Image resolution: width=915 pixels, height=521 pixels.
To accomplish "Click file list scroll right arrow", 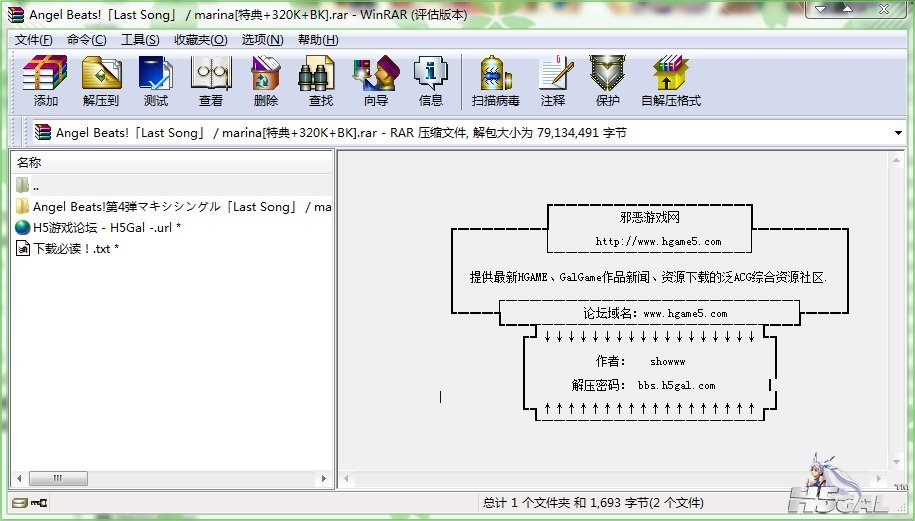I will 324,478.
